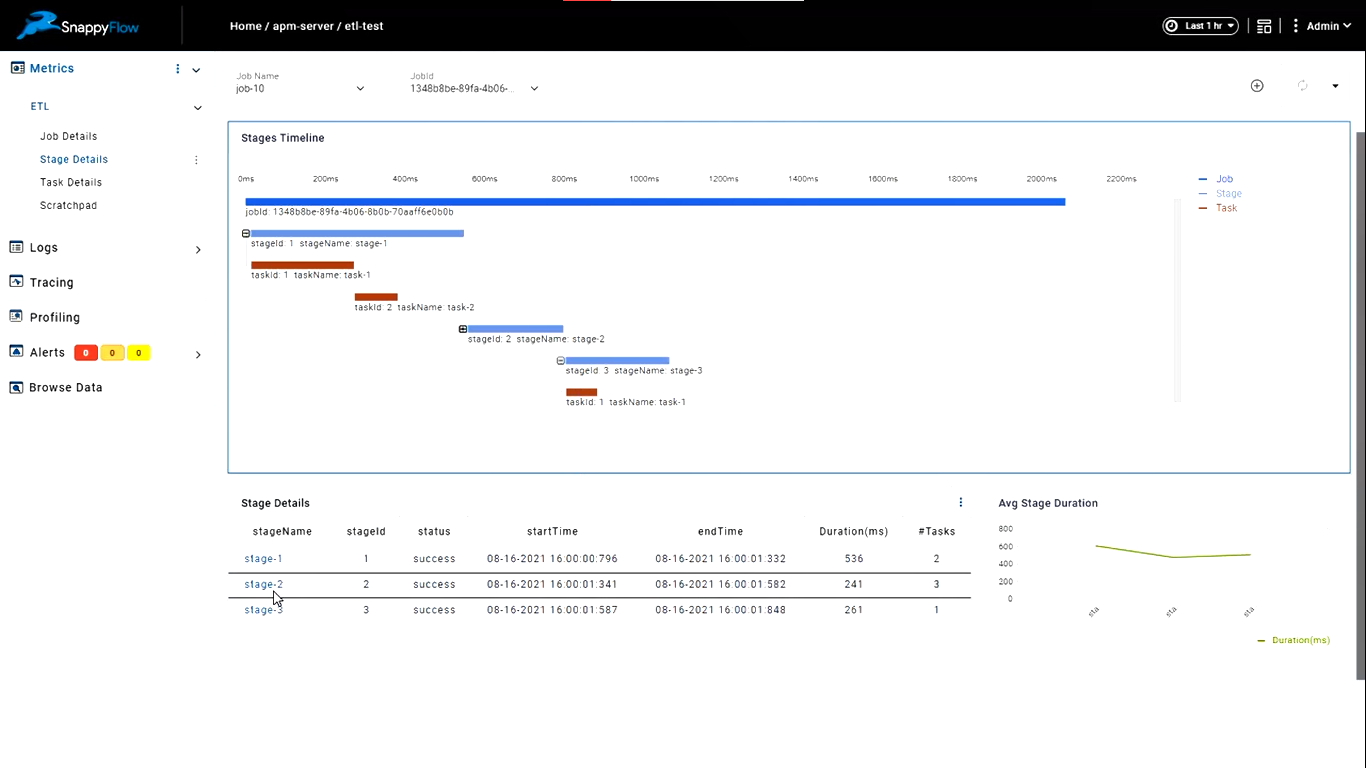Click the add panel plus icon
Viewport: 1366px width, 768px height.
coord(1257,86)
